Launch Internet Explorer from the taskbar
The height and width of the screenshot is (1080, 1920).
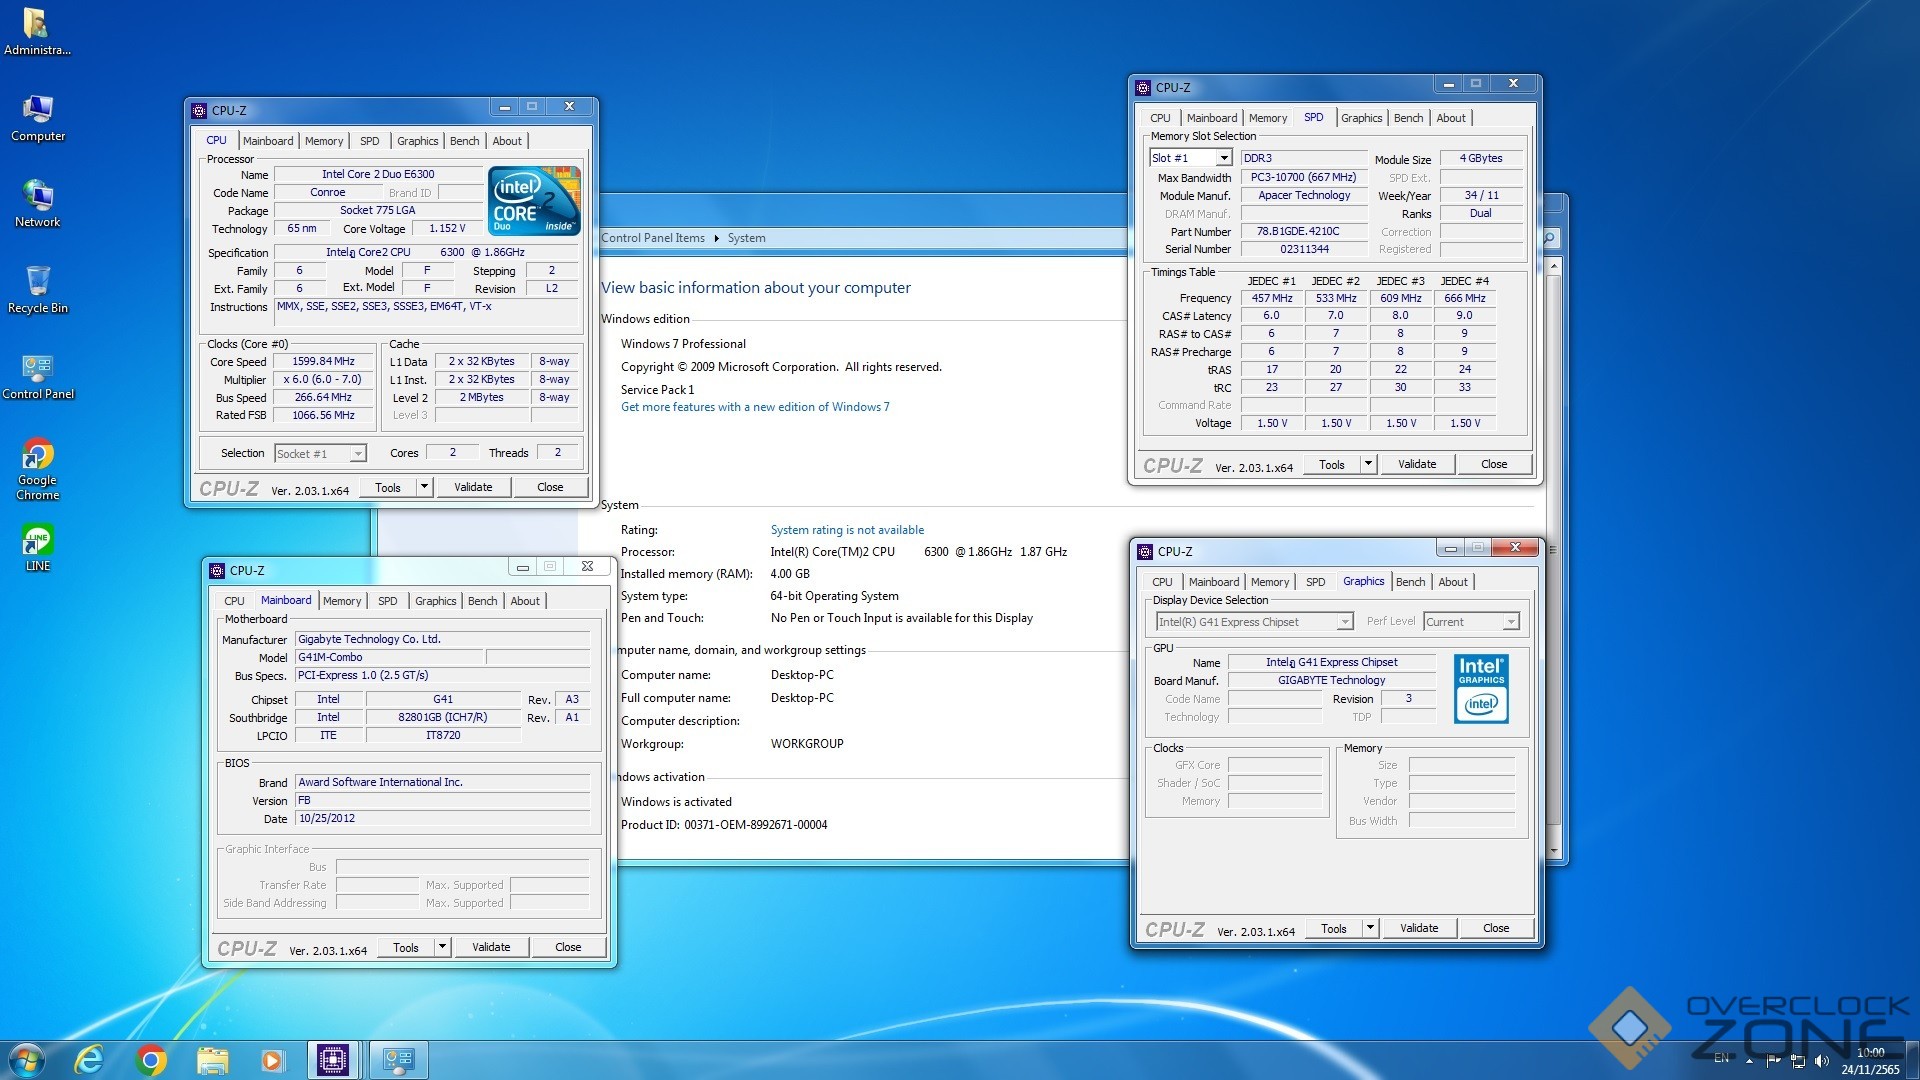click(89, 1059)
